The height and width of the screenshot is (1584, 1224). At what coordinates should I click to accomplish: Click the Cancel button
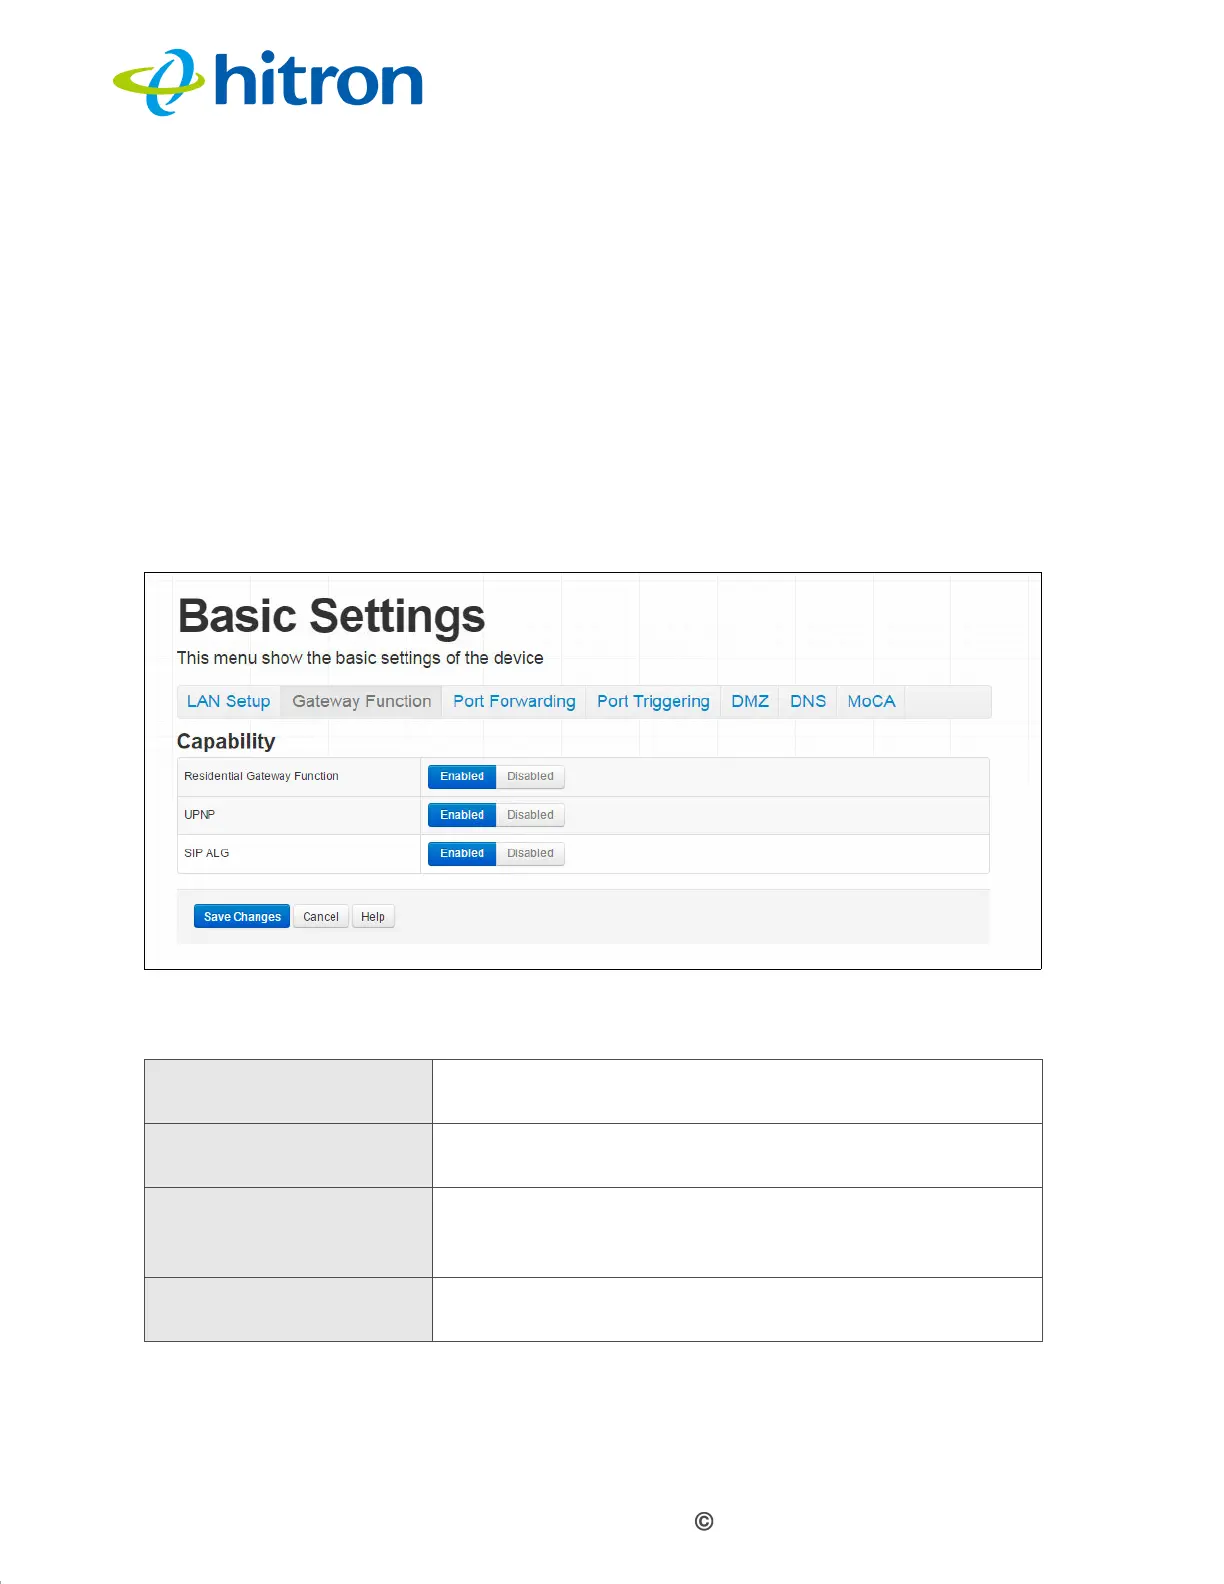(x=321, y=917)
